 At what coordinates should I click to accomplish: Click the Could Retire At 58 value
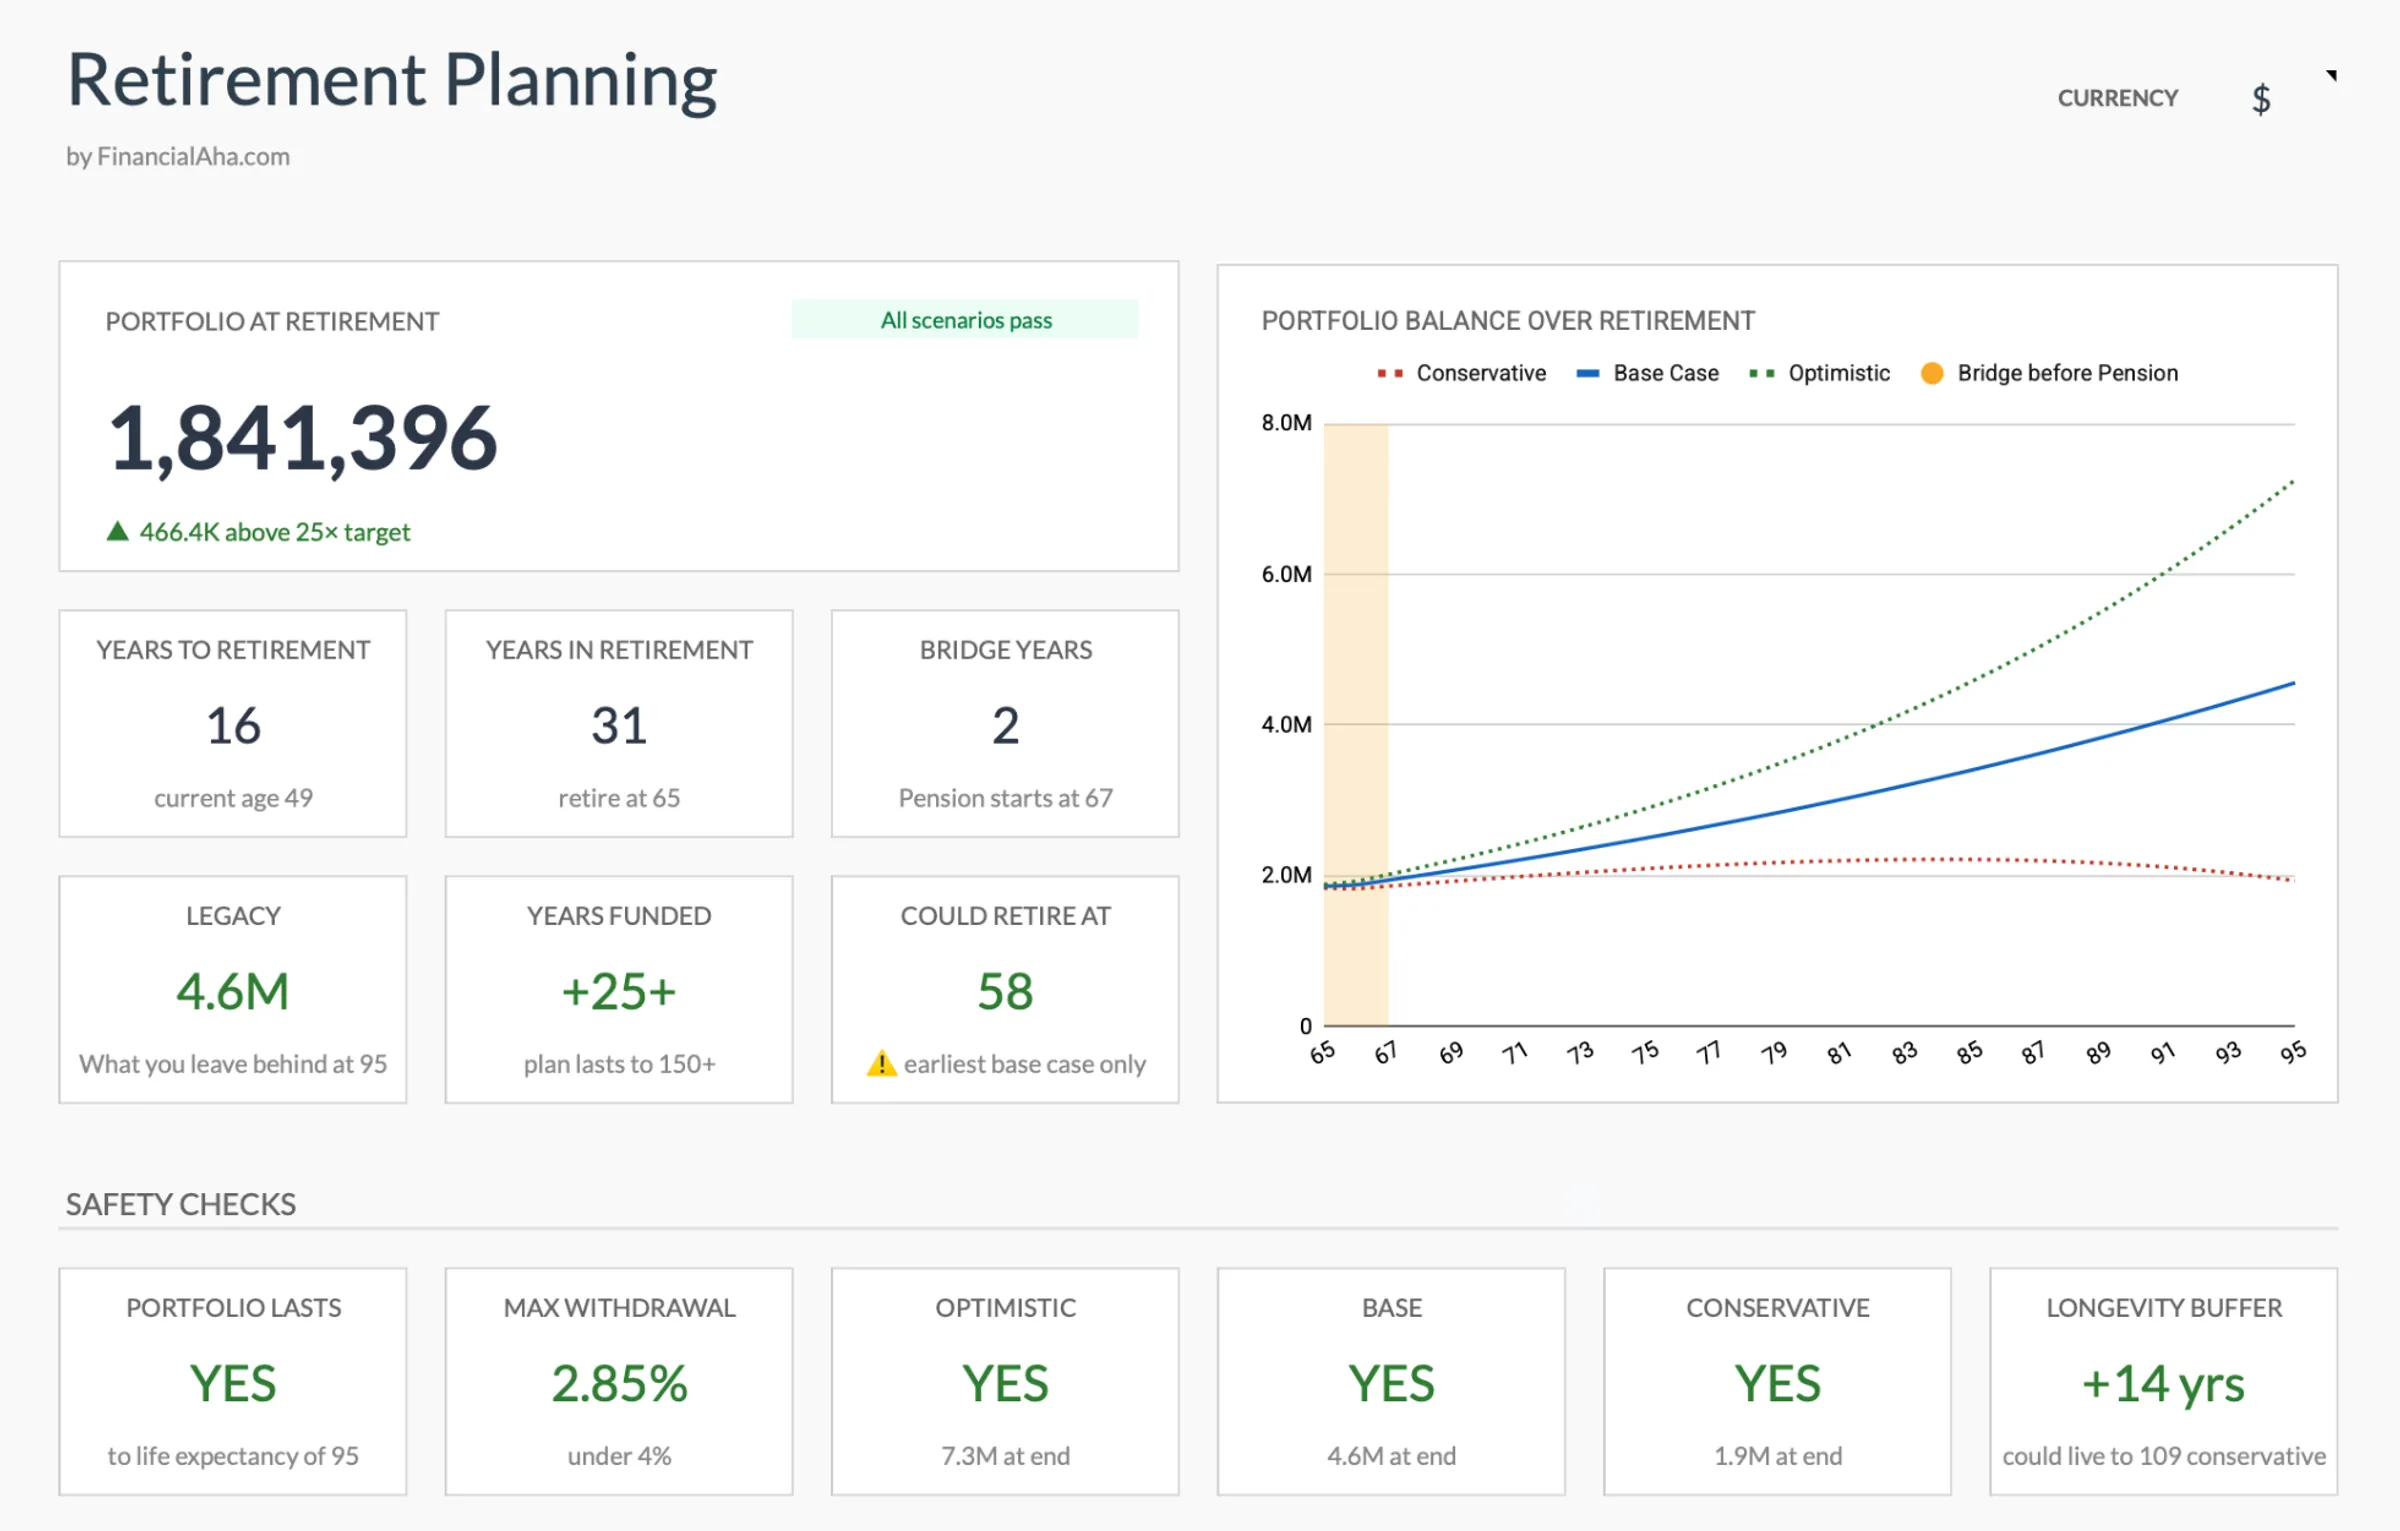point(1004,990)
